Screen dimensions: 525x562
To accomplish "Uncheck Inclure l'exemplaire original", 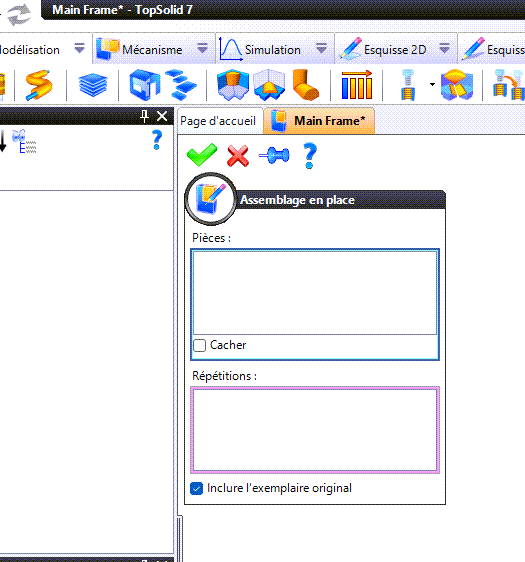I will point(196,488).
